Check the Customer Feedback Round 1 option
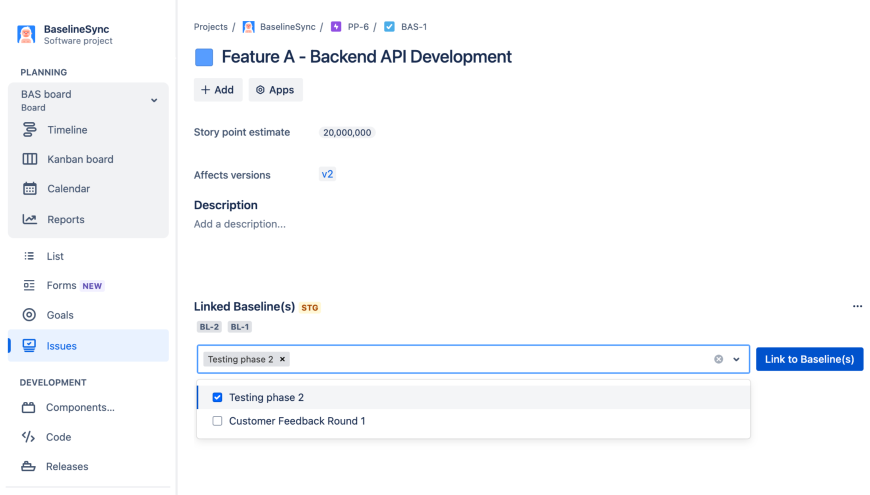The height and width of the screenshot is (495, 870). (x=217, y=421)
